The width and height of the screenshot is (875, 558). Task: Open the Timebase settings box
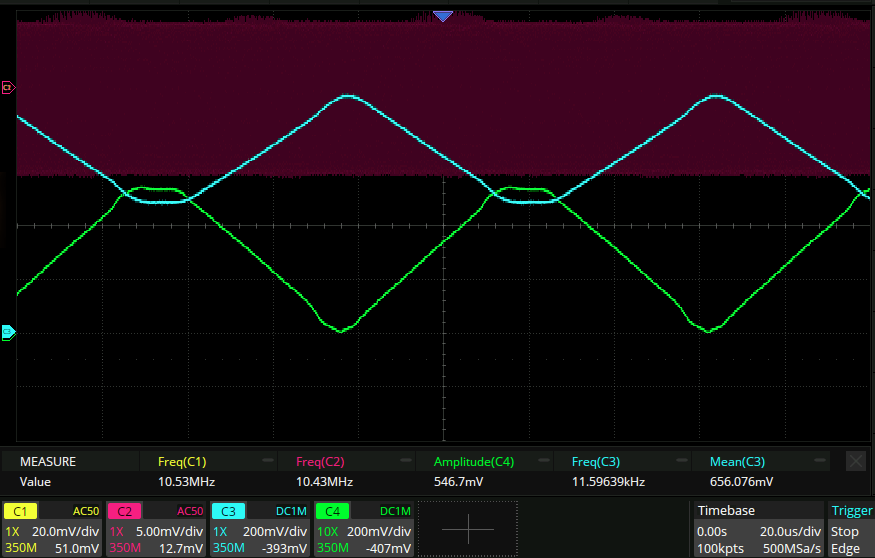(x=760, y=529)
